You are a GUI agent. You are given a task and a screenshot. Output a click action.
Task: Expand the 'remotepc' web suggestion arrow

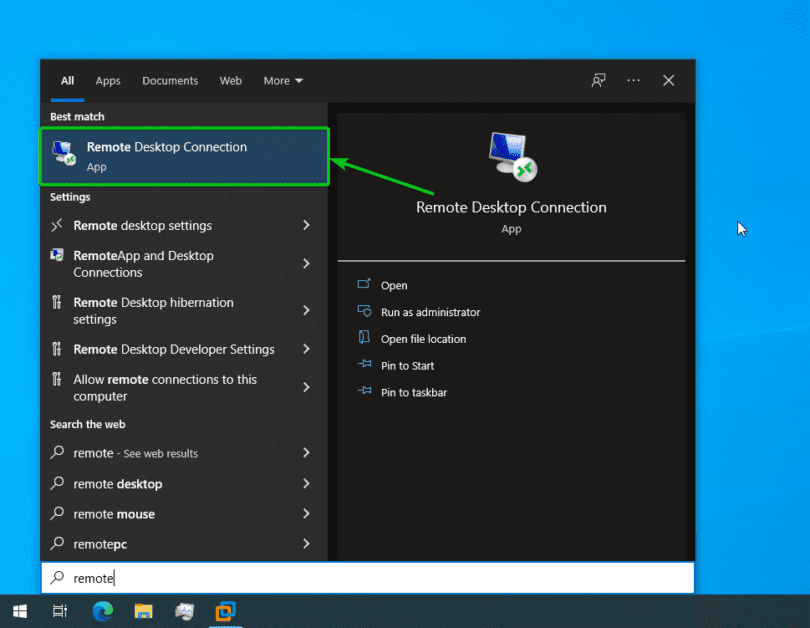(x=306, y=544)
